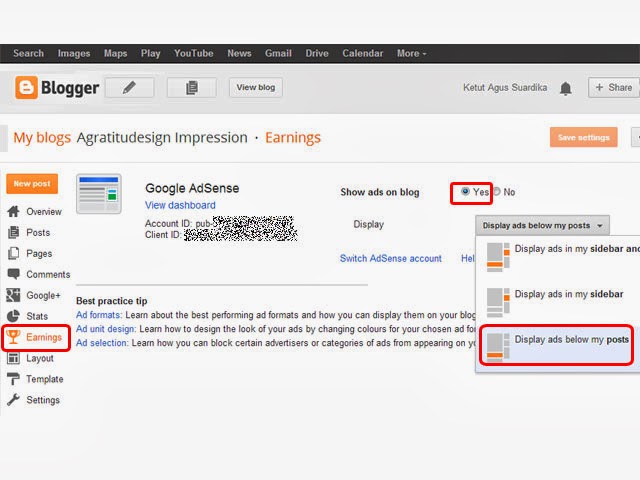This screenshot has width=640, height=480.
Task: Click the below-posts ad layout icon
Action: pyautogui.click(x=498, y=346)
